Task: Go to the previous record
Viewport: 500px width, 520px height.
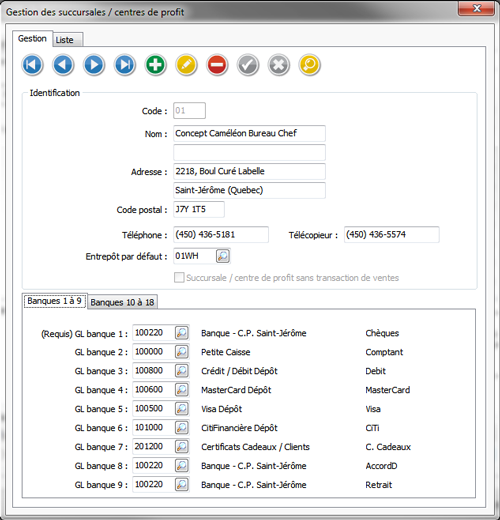Action: coord(63,65)
